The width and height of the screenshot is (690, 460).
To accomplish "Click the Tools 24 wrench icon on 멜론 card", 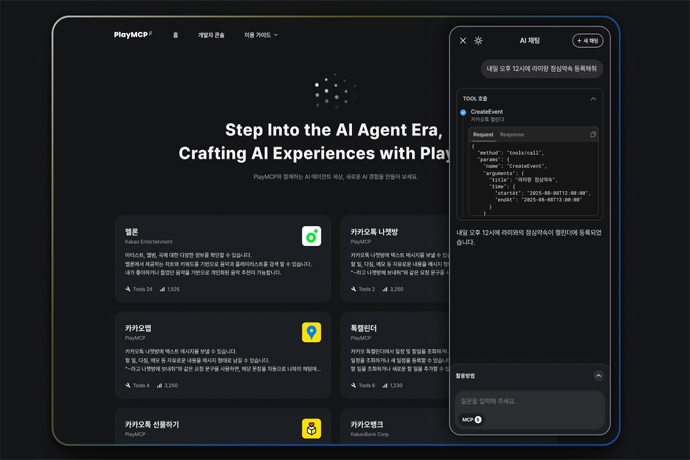I will click(x=128, y=289).
